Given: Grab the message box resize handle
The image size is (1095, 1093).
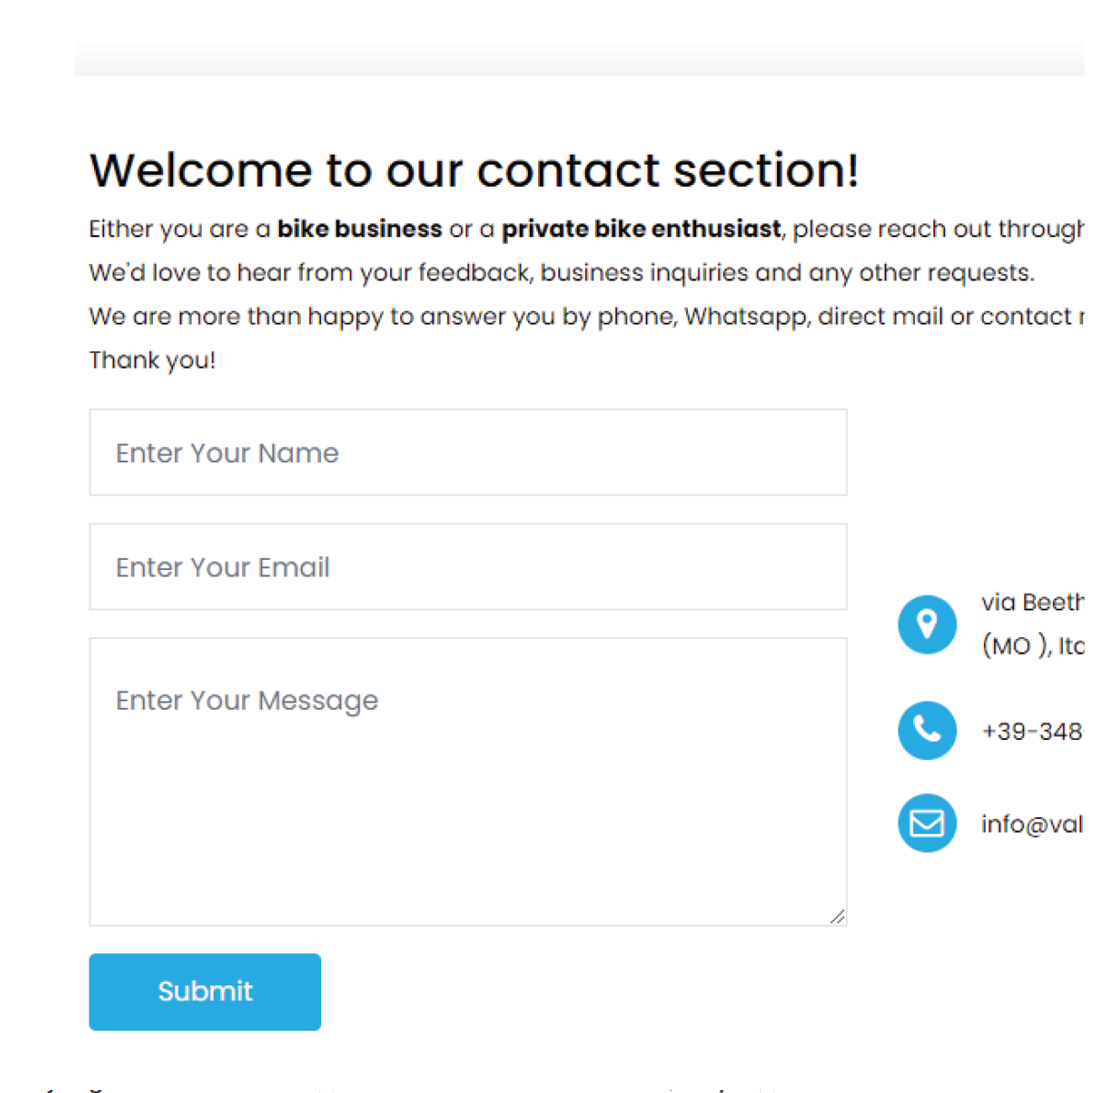Looking at the screenshot, I should tap(837, 916).
